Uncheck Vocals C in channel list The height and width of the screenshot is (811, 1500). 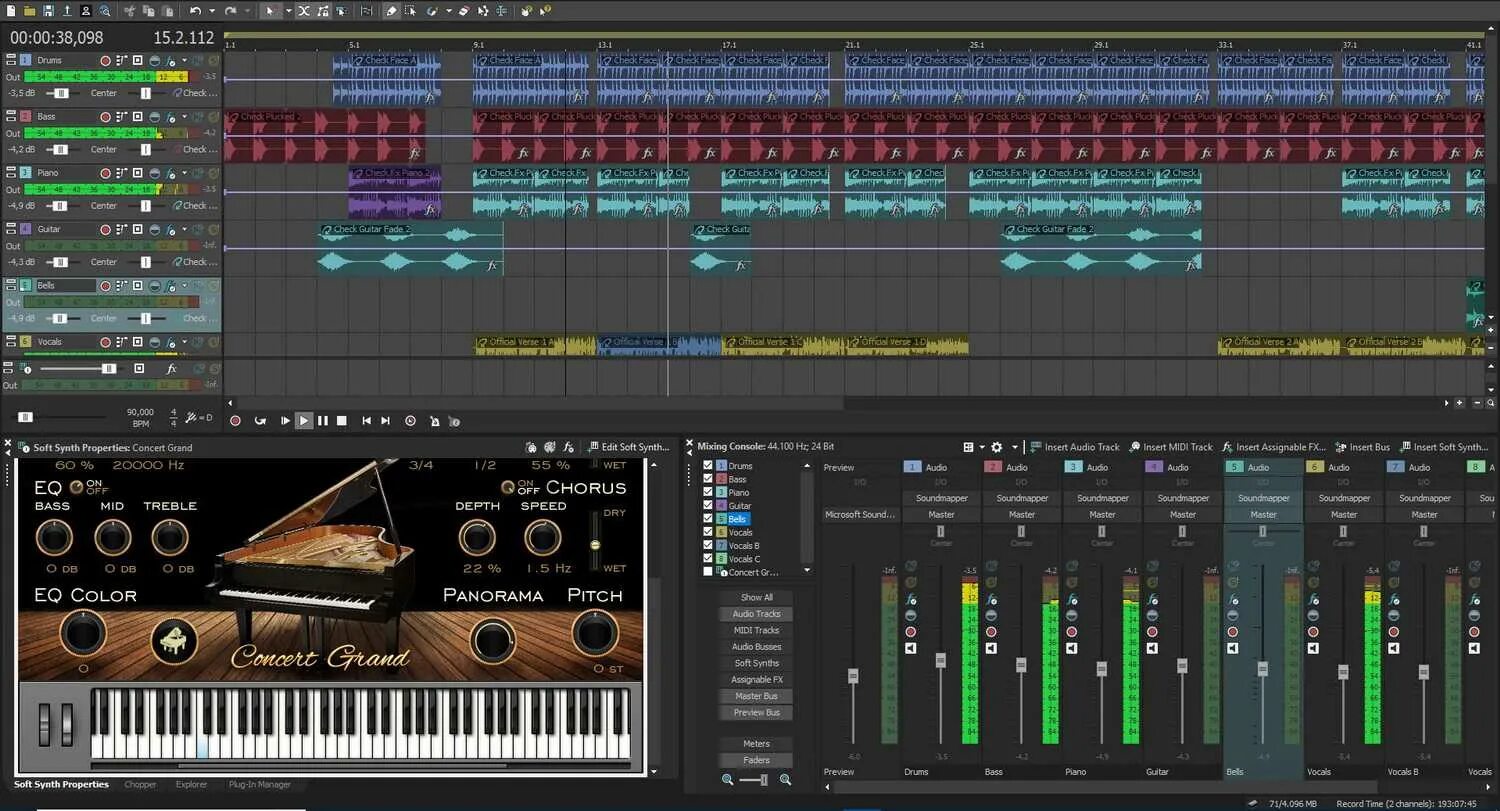pos(708,559)
